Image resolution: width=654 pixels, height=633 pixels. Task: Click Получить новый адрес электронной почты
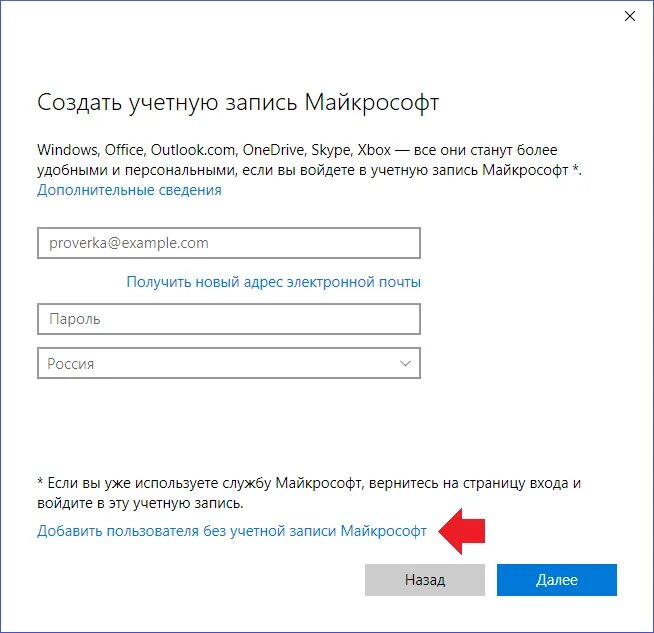coord(274,282)
